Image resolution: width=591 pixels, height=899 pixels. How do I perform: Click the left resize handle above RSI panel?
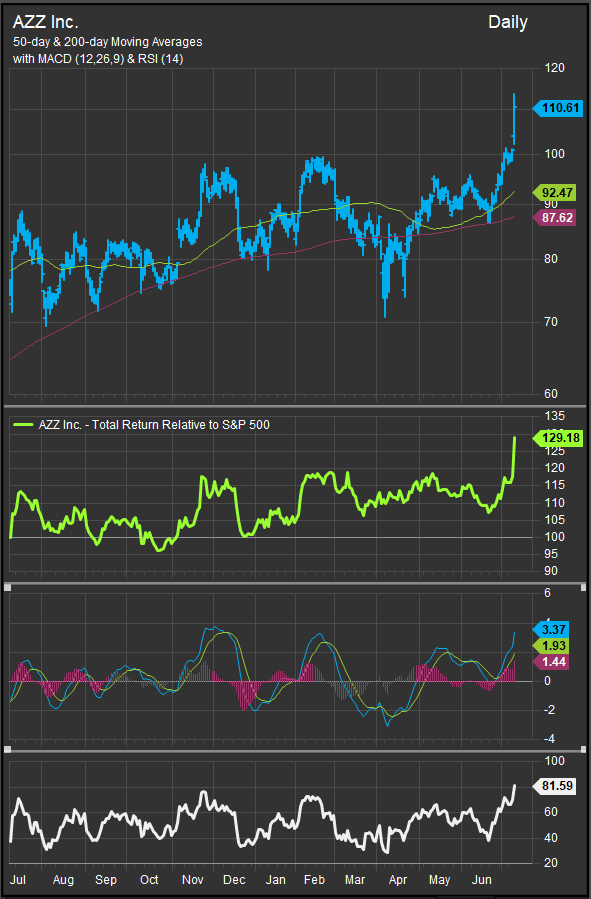(x=7, y=749)
